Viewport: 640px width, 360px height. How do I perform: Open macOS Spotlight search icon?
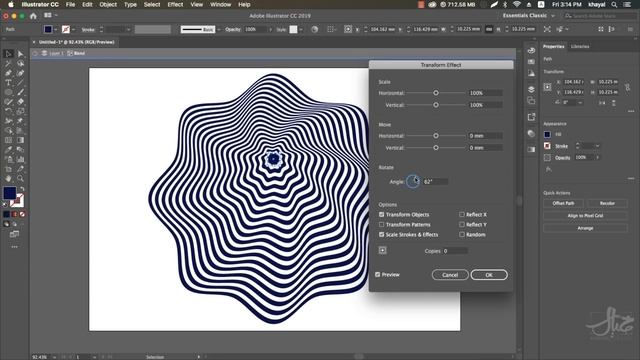point(614,5)
